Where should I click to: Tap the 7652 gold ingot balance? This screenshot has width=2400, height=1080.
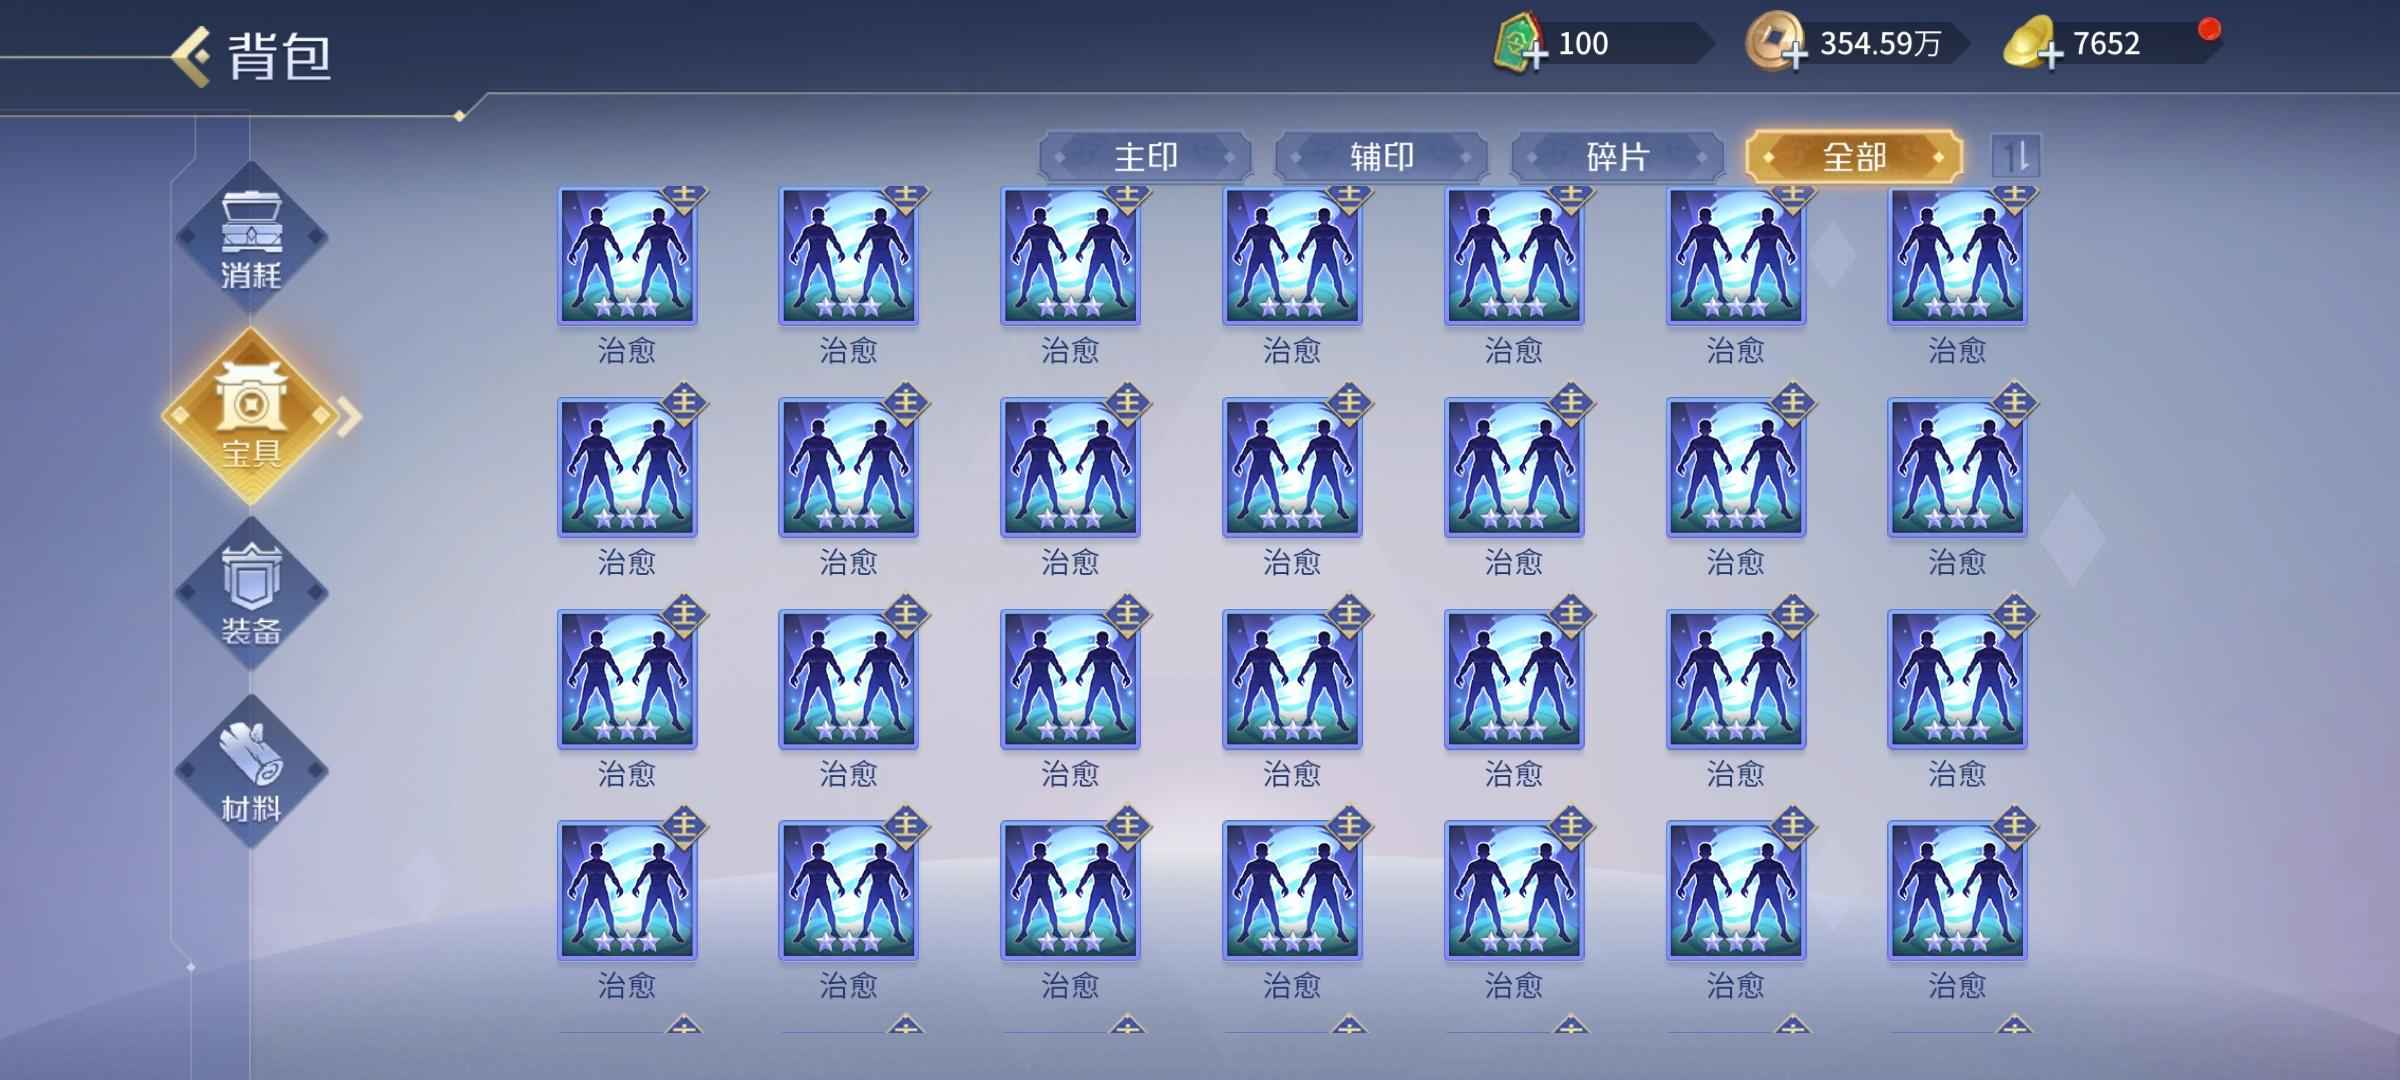2106,44
